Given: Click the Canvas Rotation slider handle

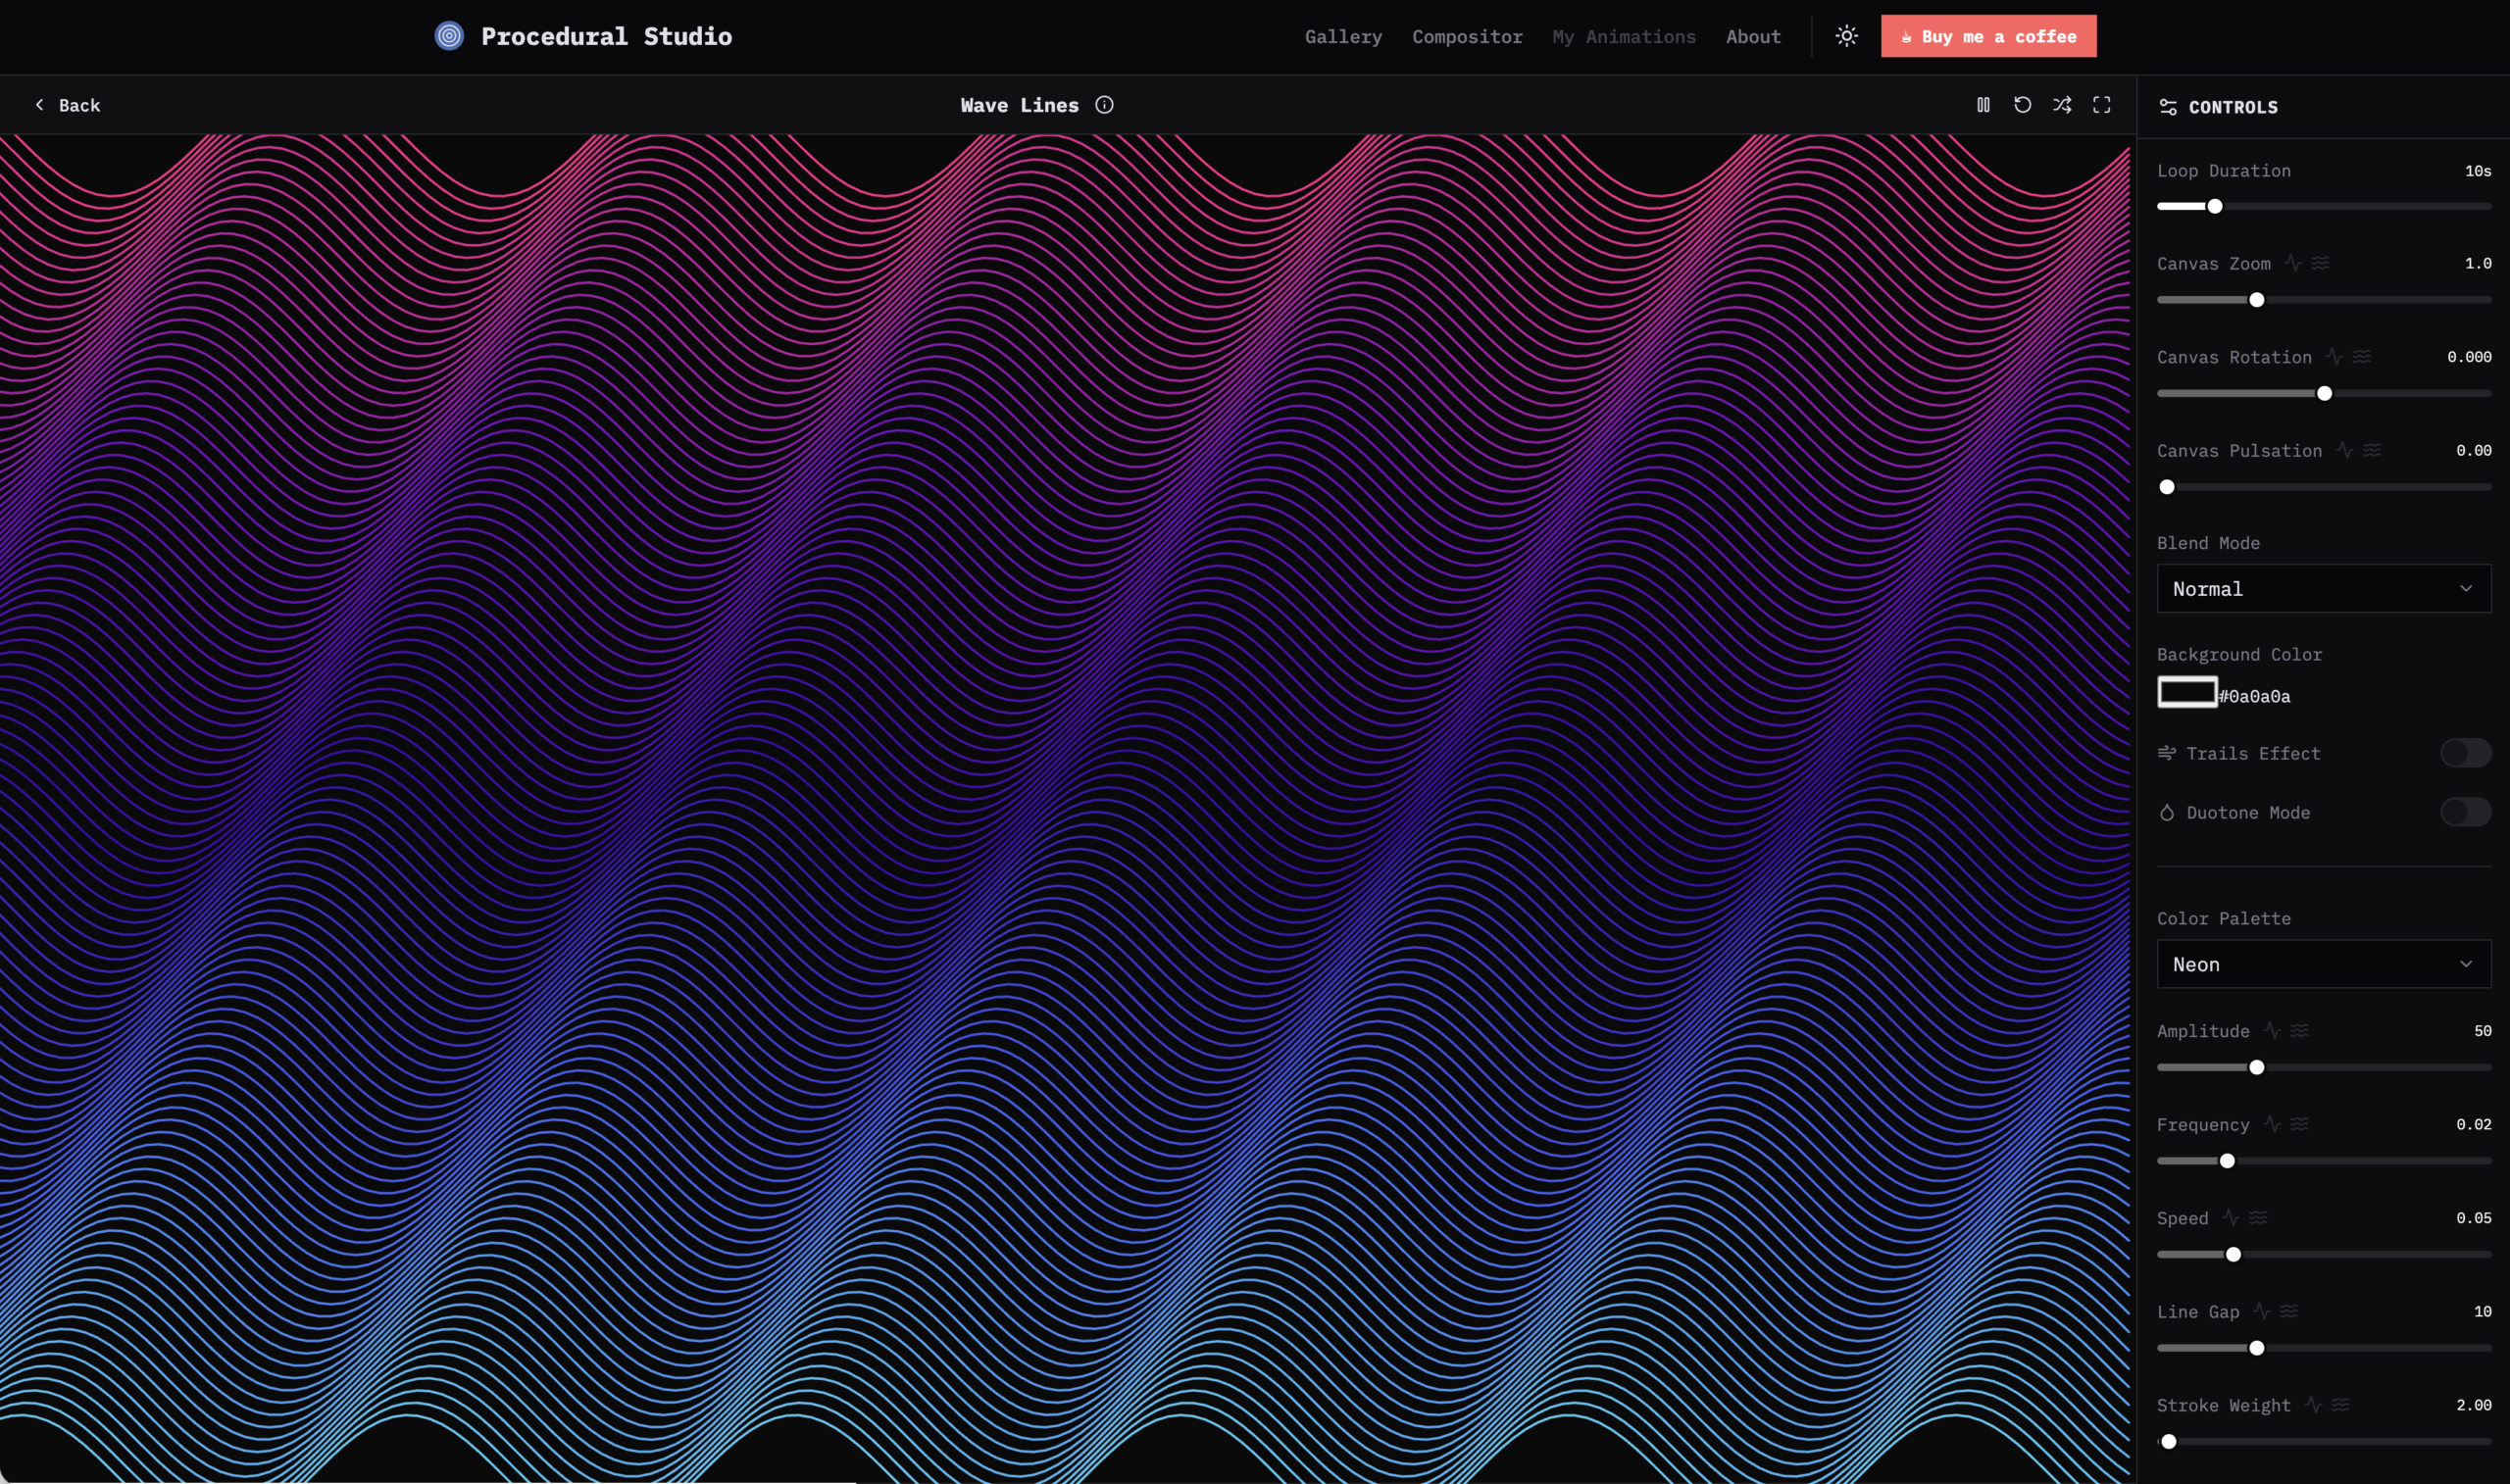Looking at the screenshot, I should coord(2324,394).
